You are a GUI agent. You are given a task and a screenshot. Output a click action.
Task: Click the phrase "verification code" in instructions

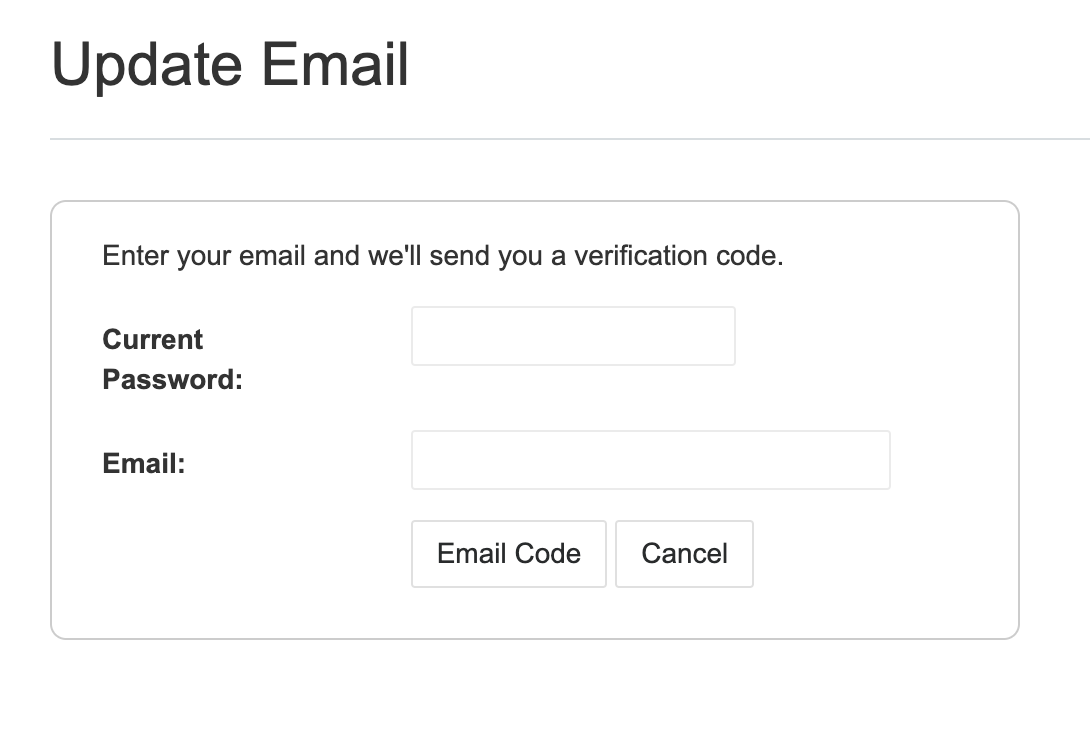(678, 256)
